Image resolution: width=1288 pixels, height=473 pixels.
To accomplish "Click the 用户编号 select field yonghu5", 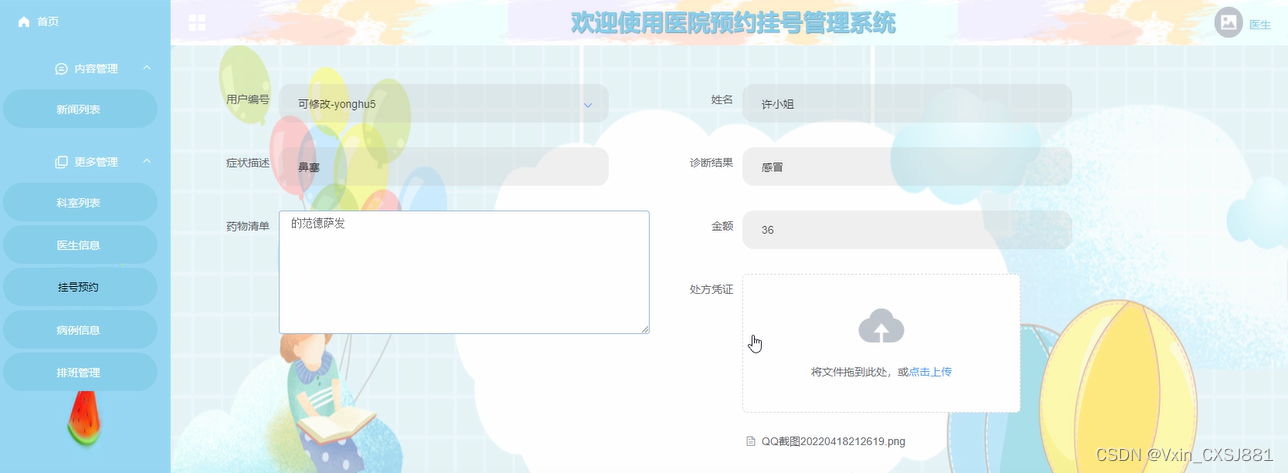I will [443, 103].
